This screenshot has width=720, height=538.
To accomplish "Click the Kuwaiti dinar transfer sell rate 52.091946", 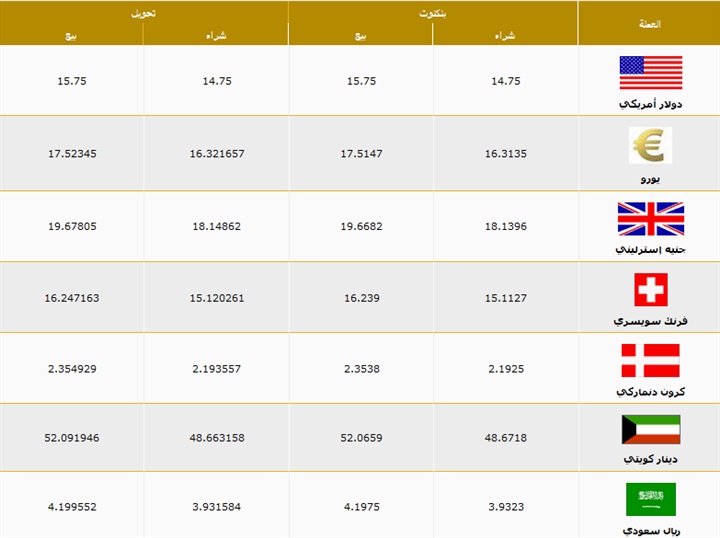I will [72, 438].
